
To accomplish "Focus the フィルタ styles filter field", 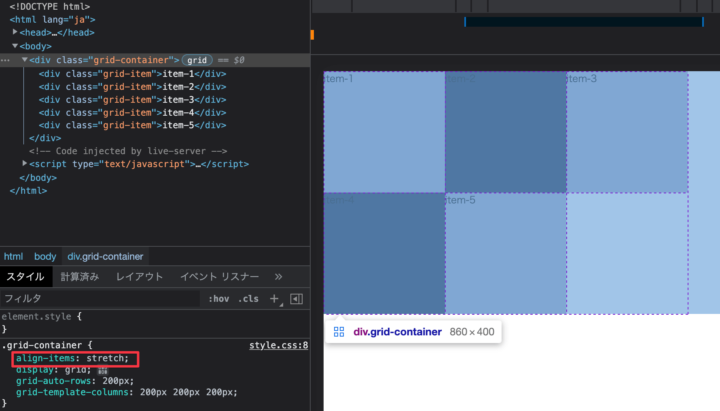I will click(x=100, y=298).
